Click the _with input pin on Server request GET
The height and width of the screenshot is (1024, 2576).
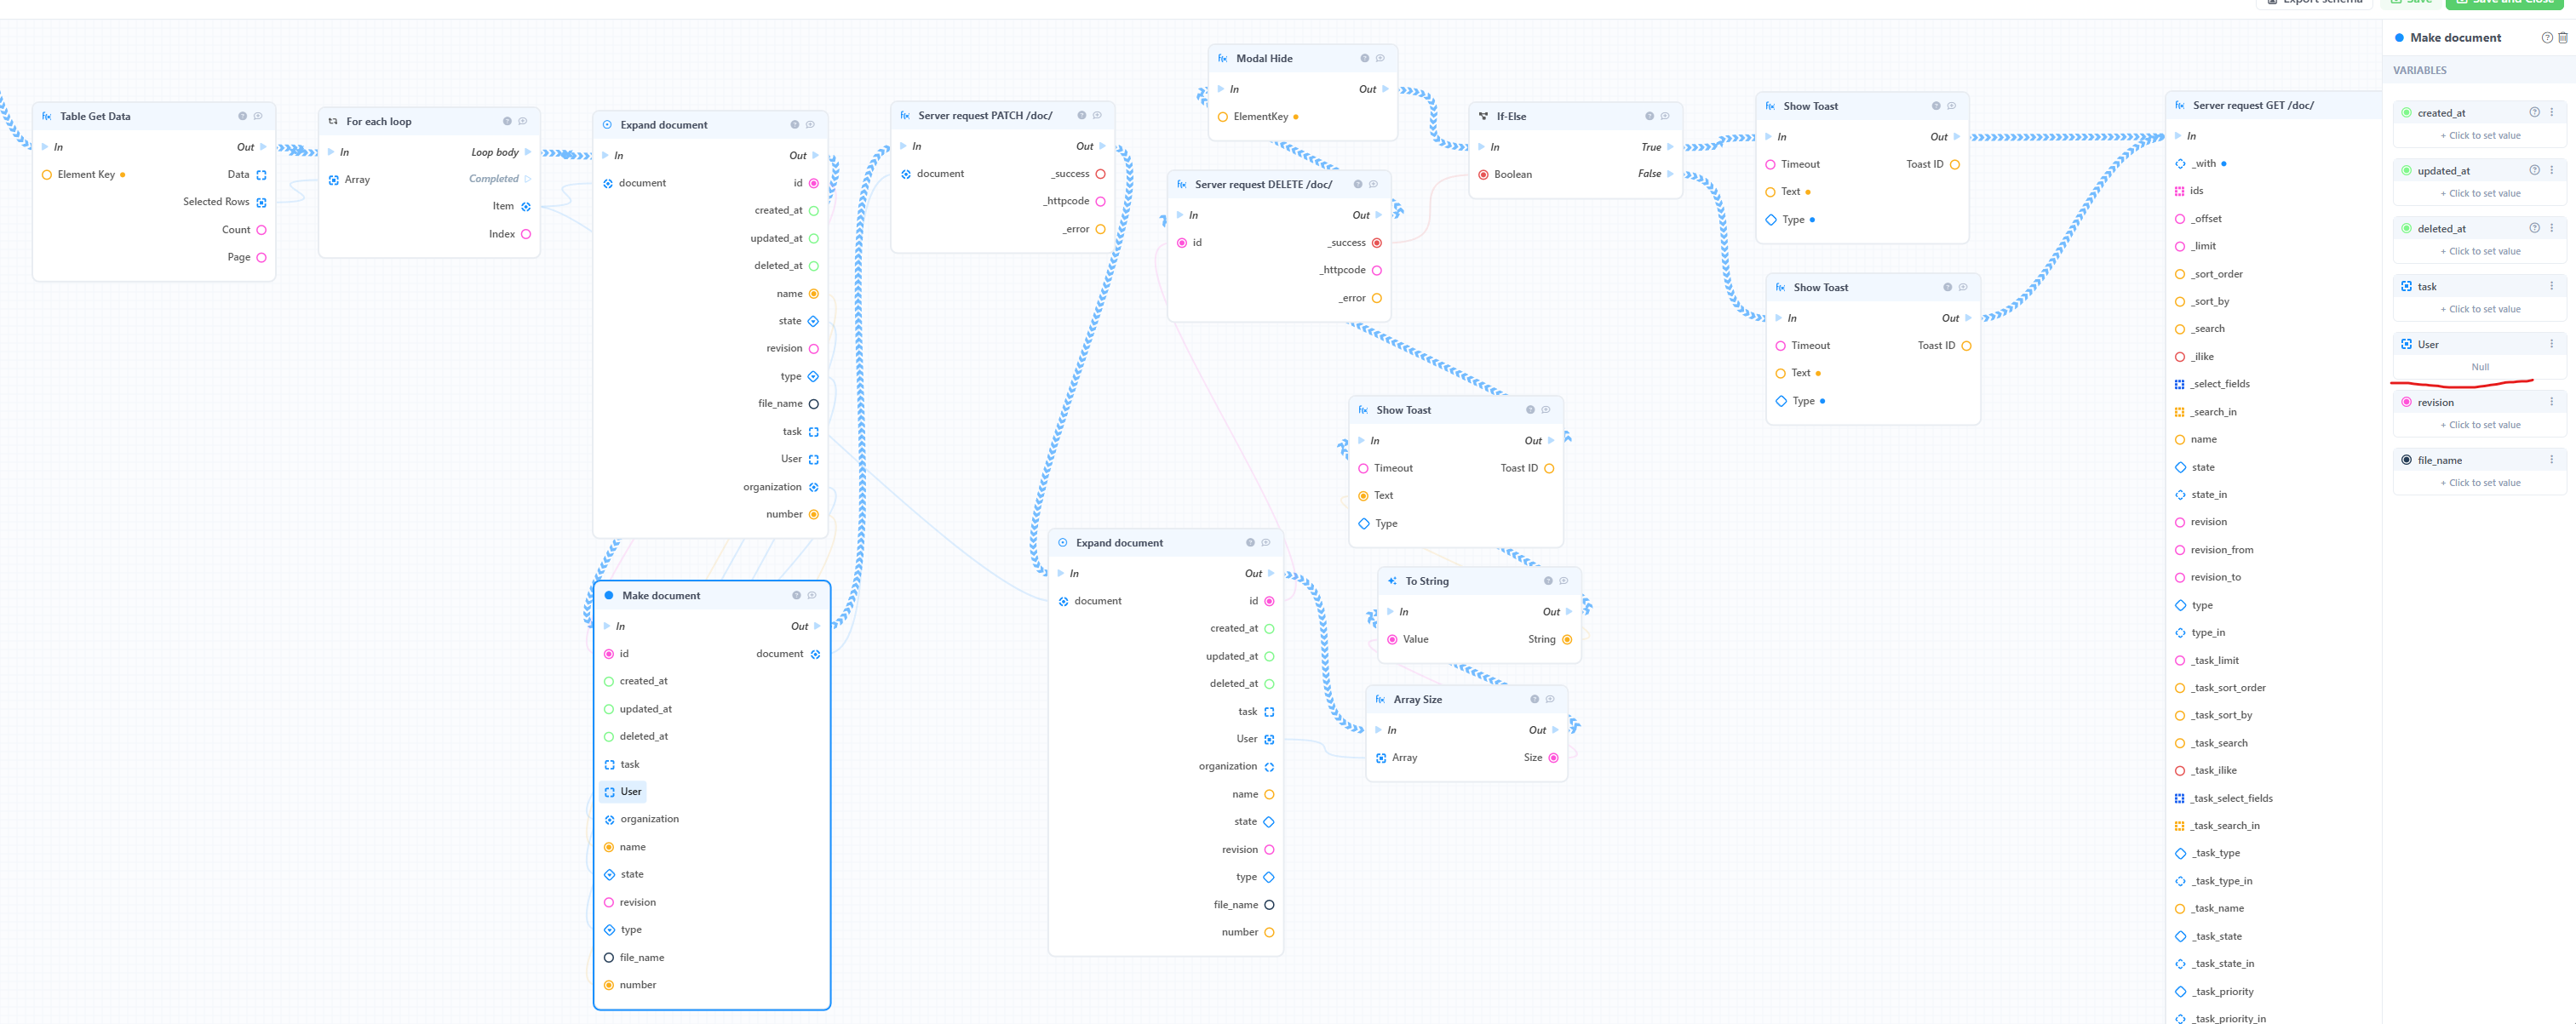[2180, 164]
